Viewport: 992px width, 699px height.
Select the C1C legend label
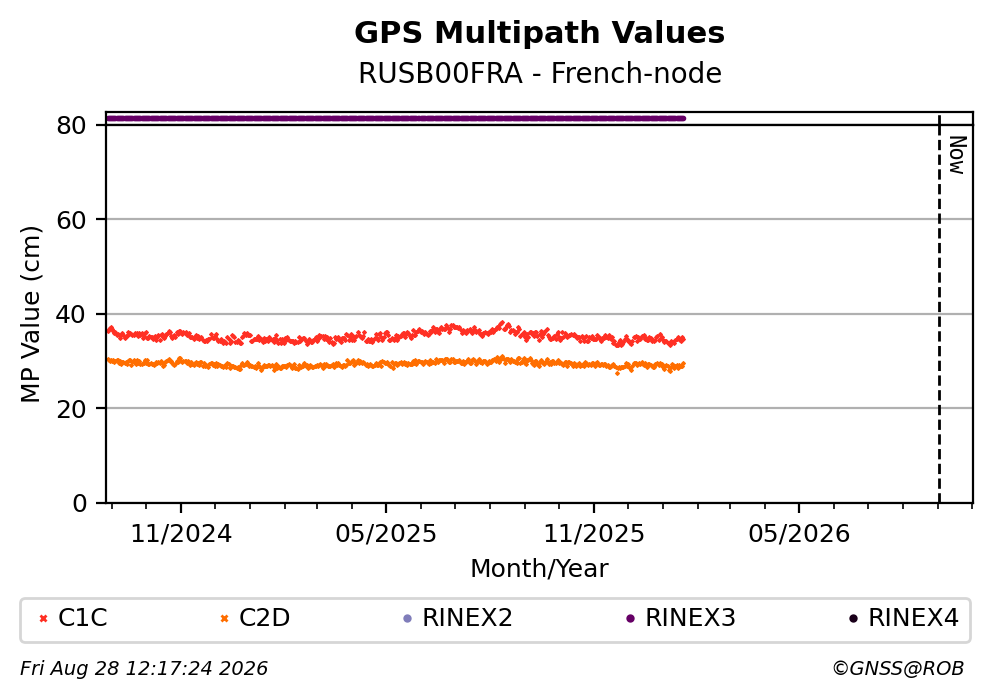pos(83,617)
